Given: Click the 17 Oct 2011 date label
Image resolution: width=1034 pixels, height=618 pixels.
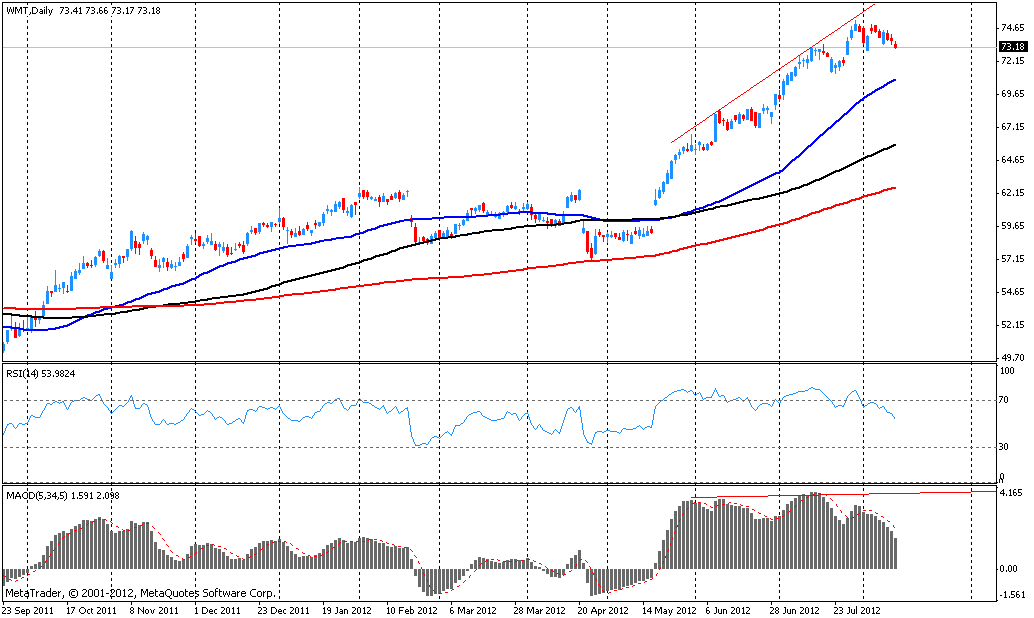Looking at the screenshot, I should (91, 610).
